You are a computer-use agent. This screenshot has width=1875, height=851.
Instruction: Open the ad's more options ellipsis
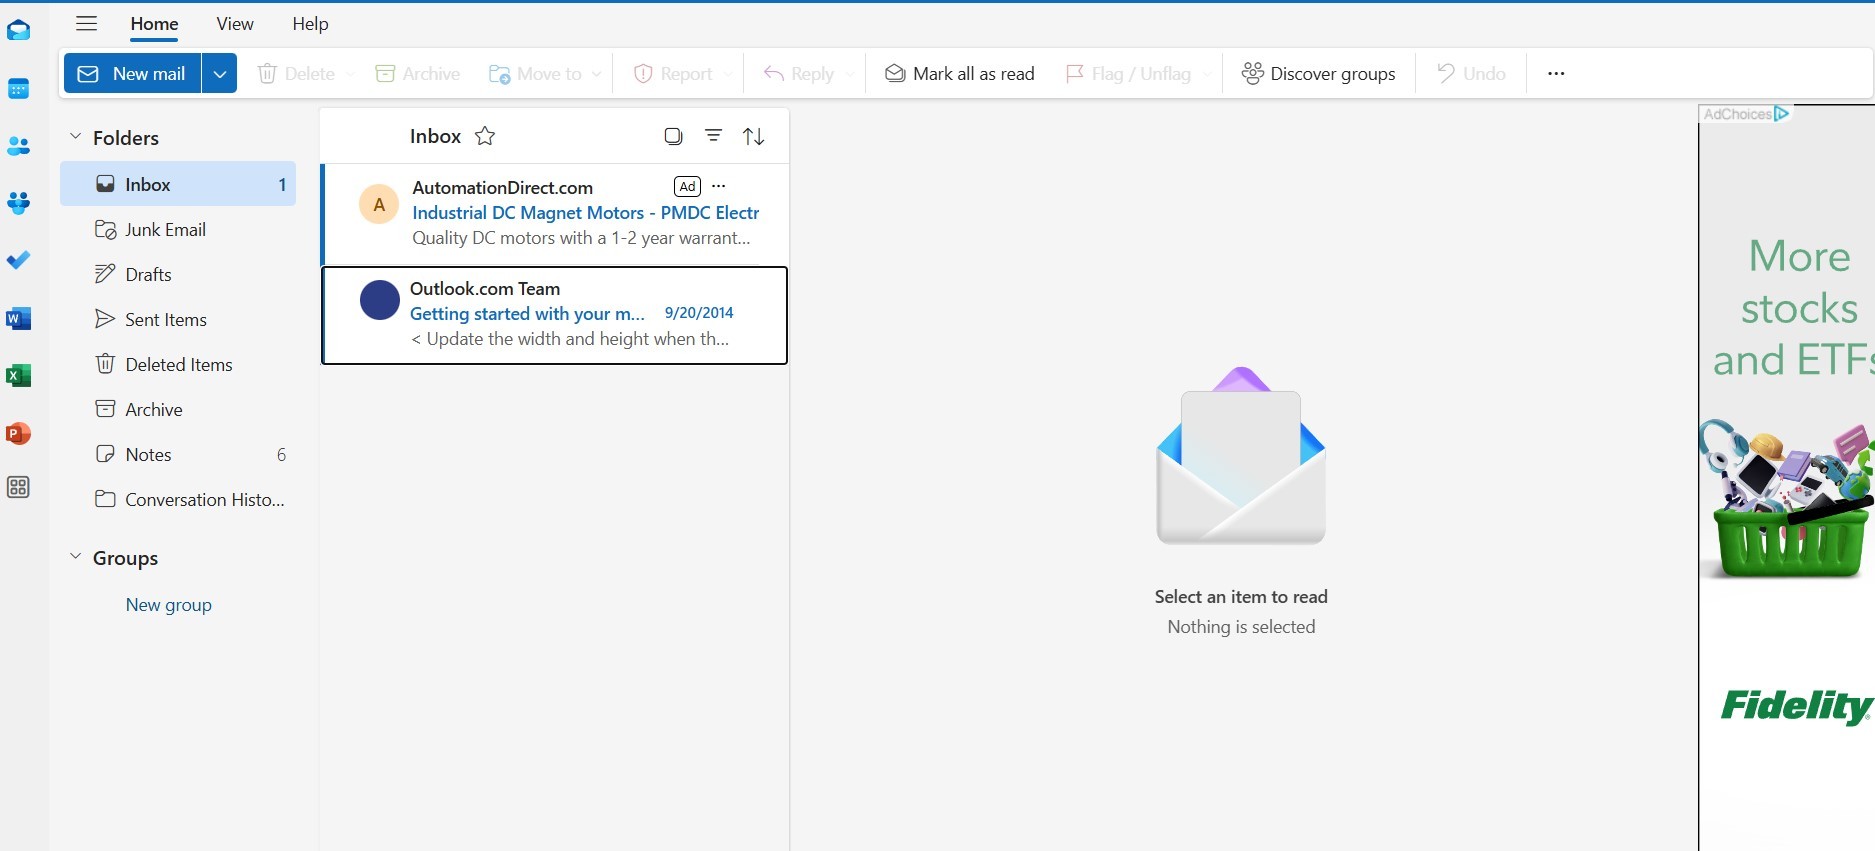tap(719, 186)
